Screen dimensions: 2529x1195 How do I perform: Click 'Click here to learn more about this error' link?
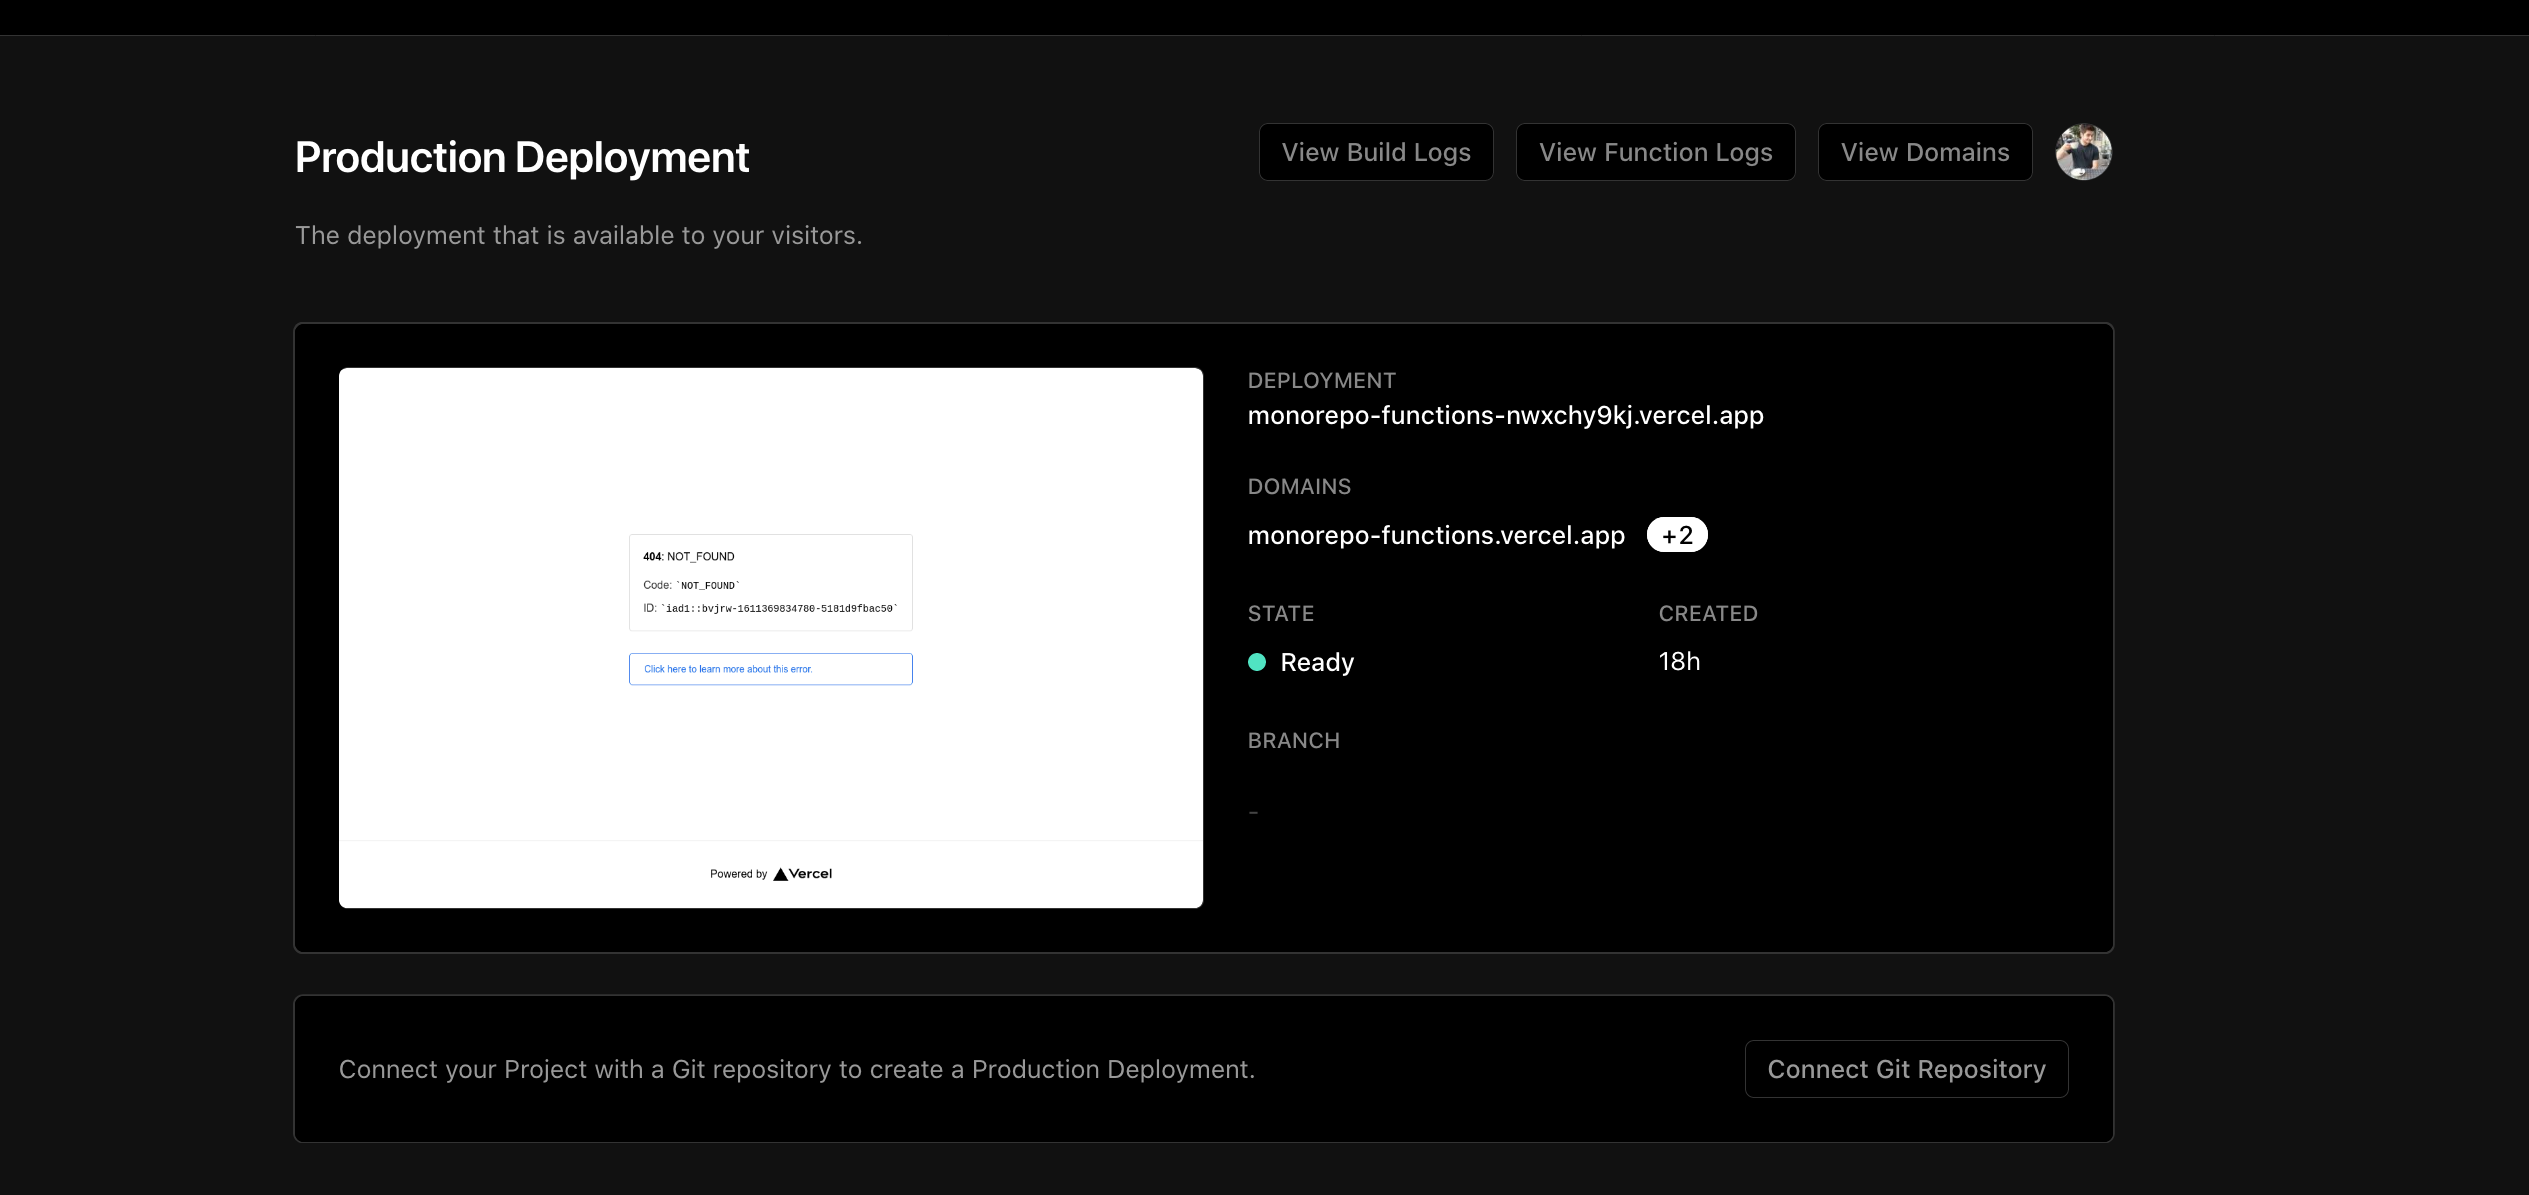coord(770,669)
